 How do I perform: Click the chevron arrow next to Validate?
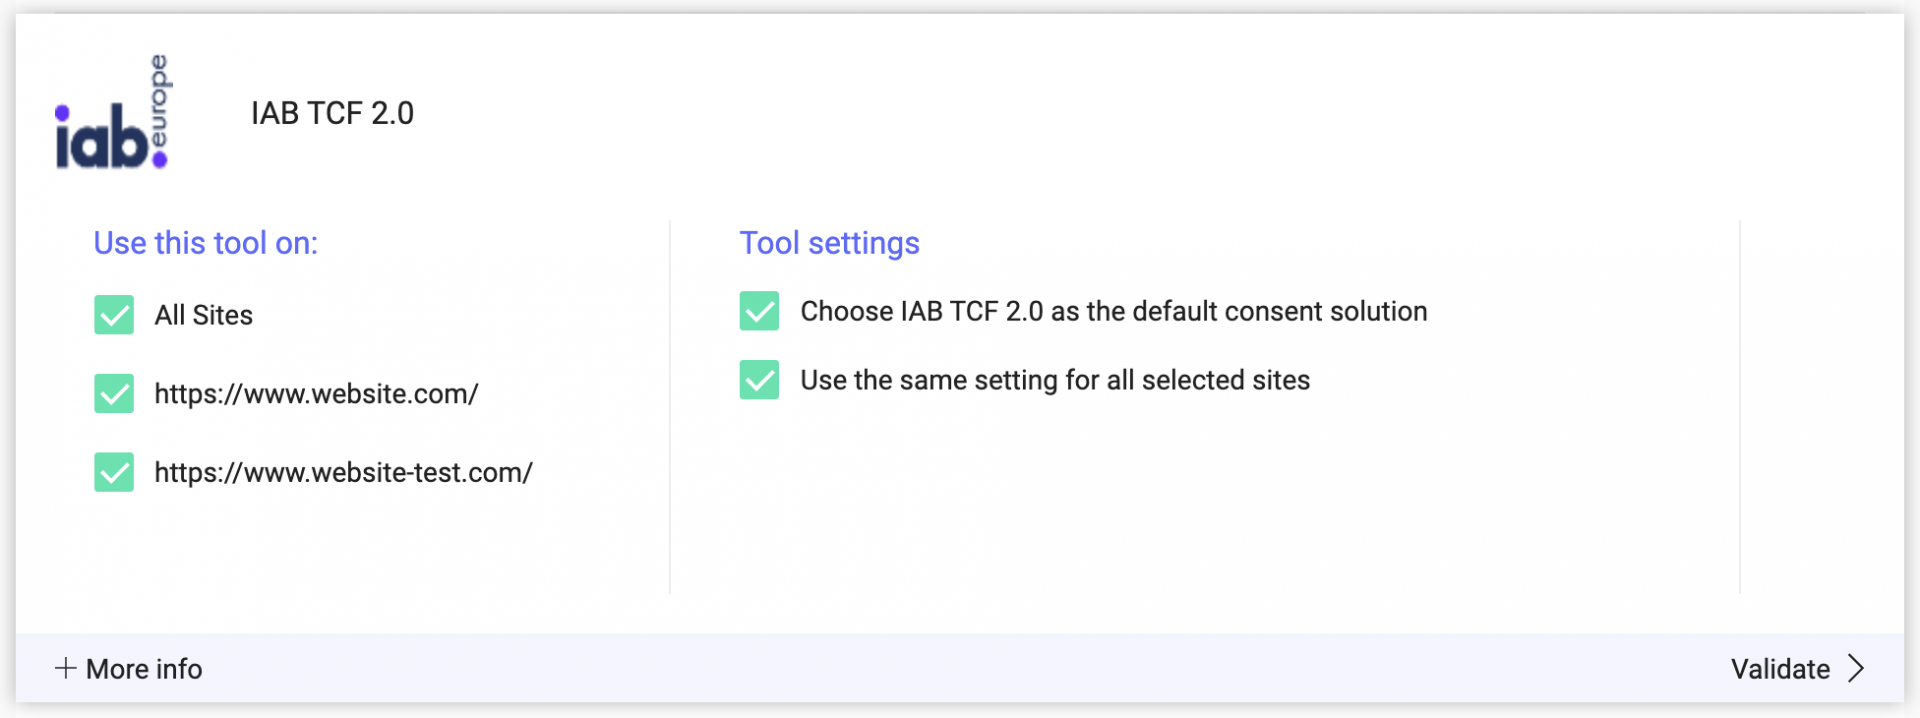1856,668
